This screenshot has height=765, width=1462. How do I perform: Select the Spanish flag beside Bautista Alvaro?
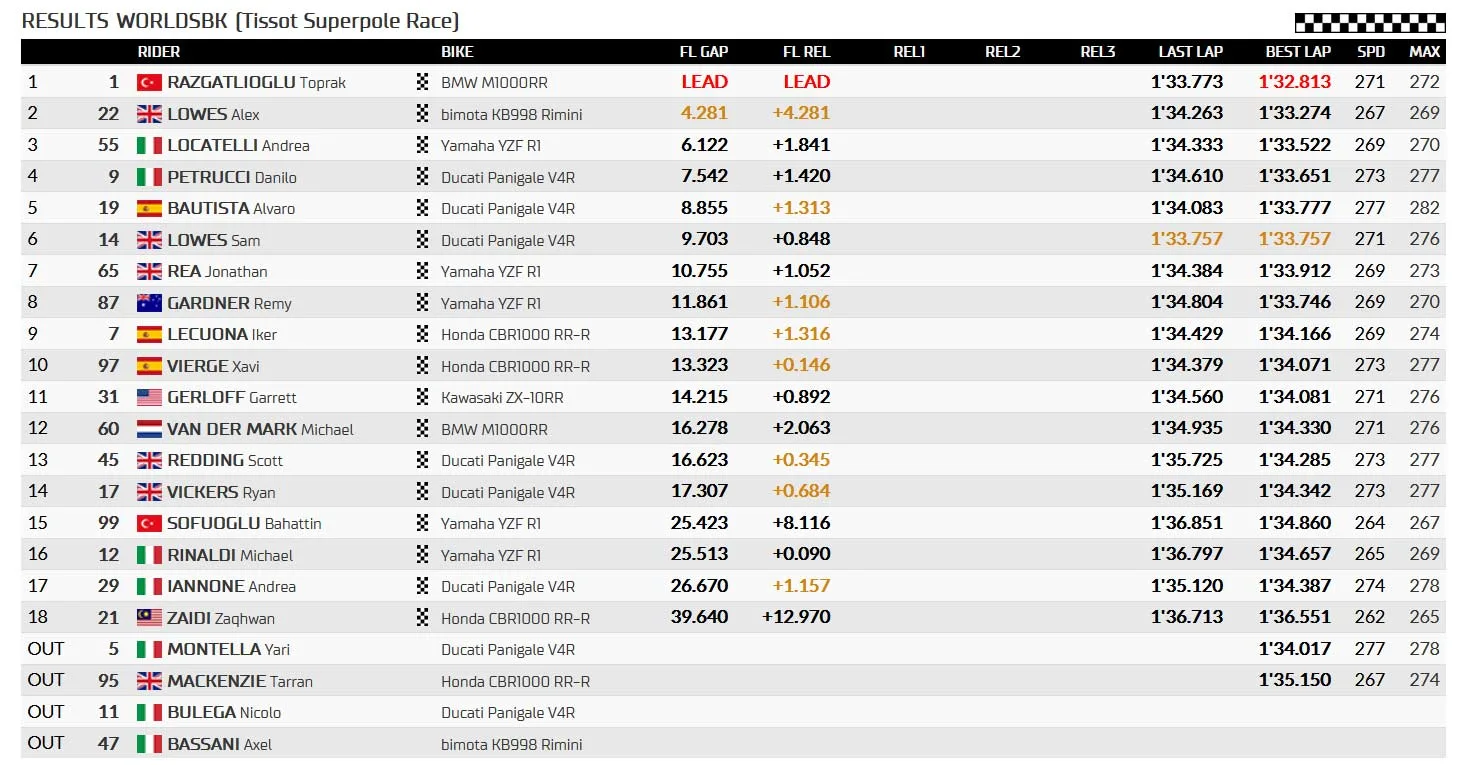pyautogui.click(x=149, y=208)
